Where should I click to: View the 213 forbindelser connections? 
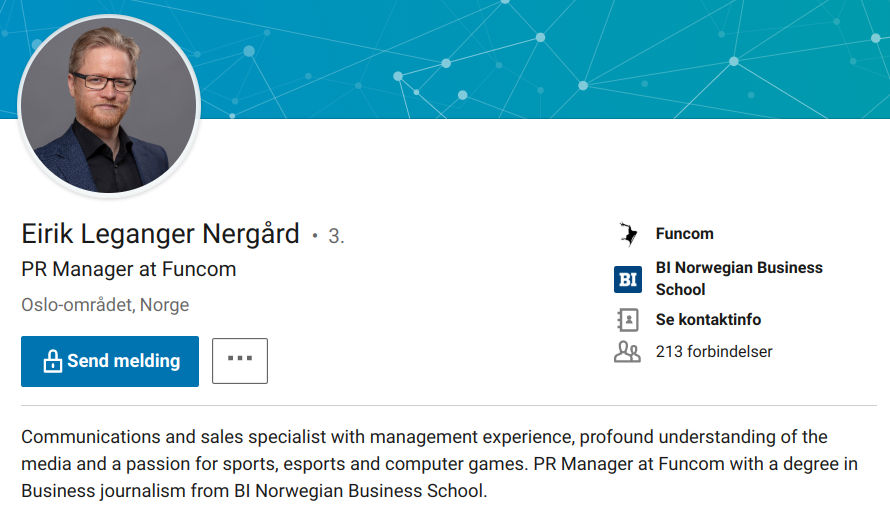(714, 352)
